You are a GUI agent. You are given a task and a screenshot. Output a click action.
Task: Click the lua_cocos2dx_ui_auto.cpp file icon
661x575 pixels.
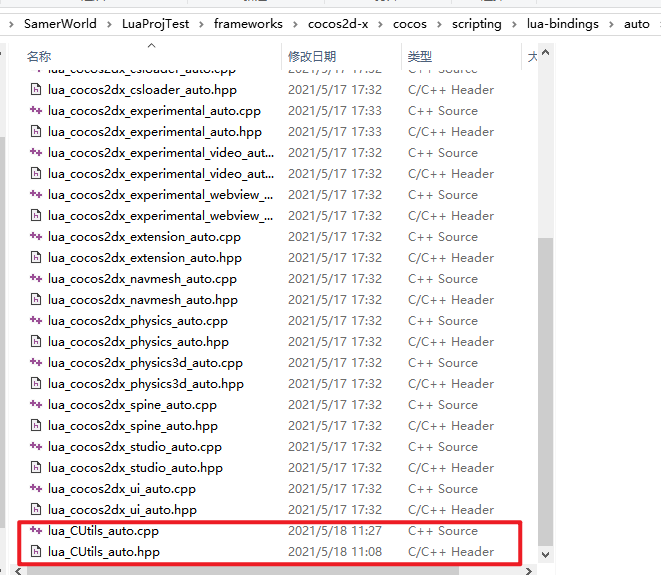pos(36,489)
